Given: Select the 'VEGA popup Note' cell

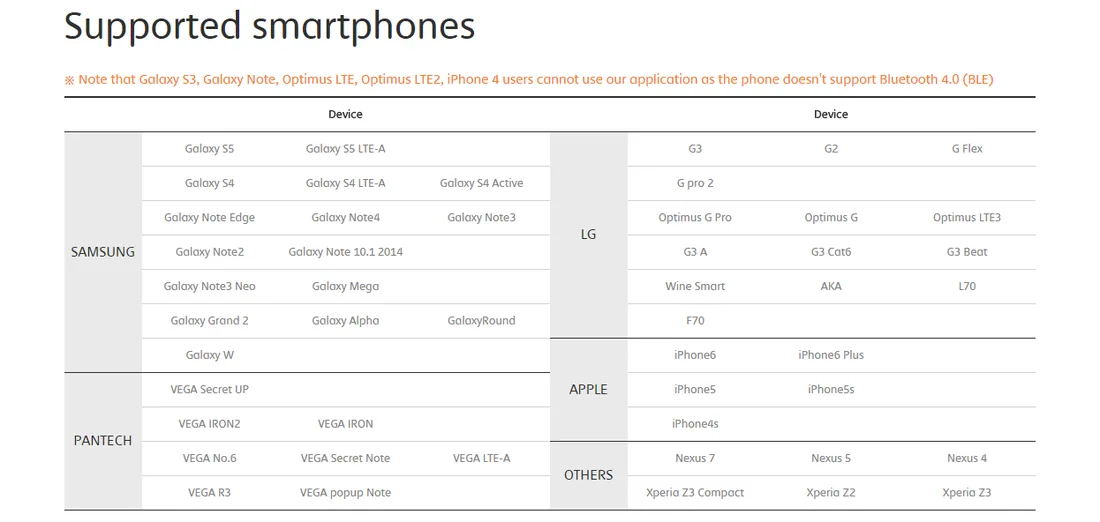Looking at the screenshot, I should [x=346, y=493].
